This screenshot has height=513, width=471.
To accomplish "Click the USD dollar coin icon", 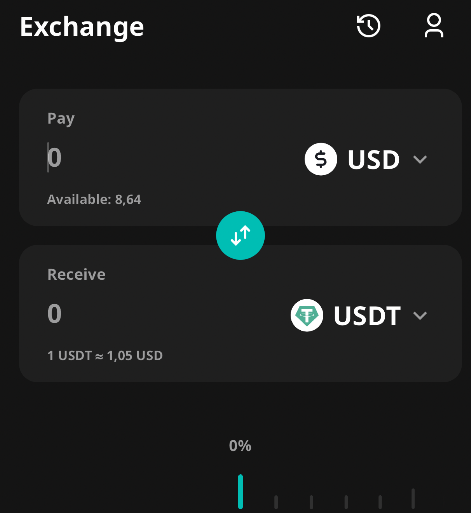I will point(321,159).
